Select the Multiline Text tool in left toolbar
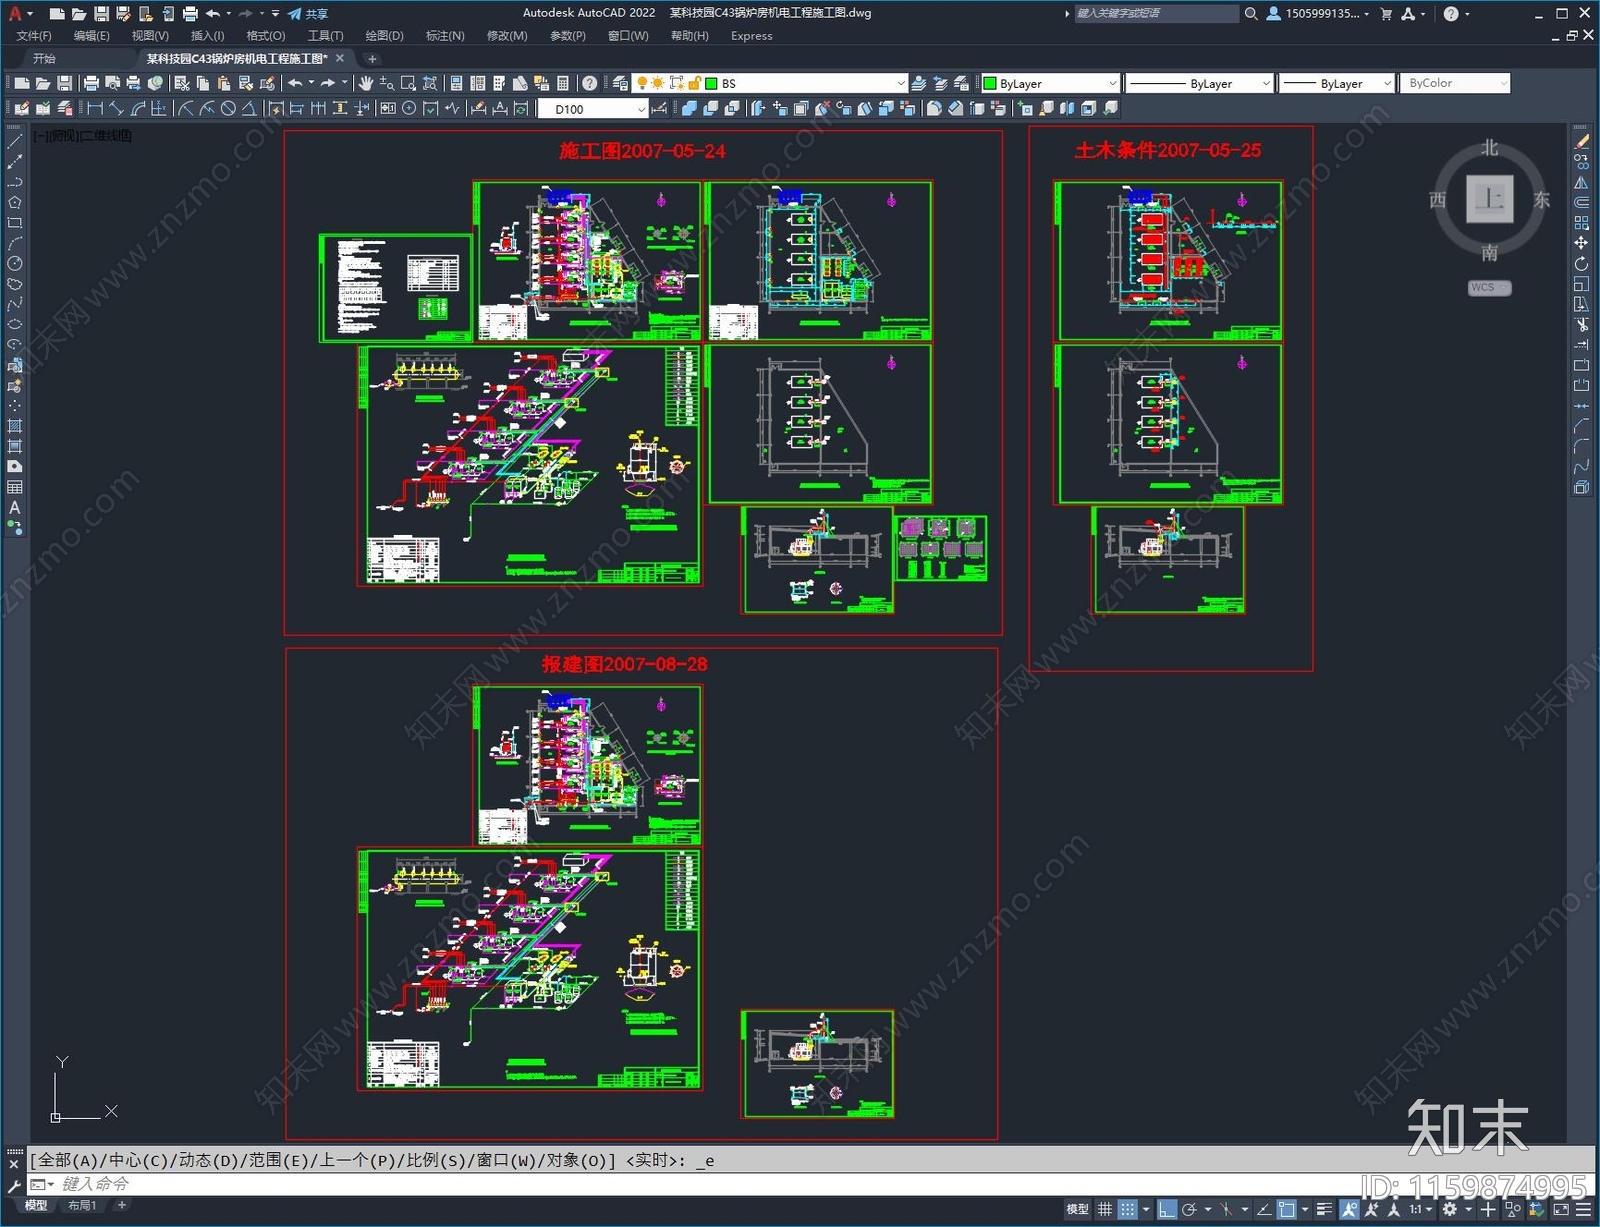 point(14,508)
